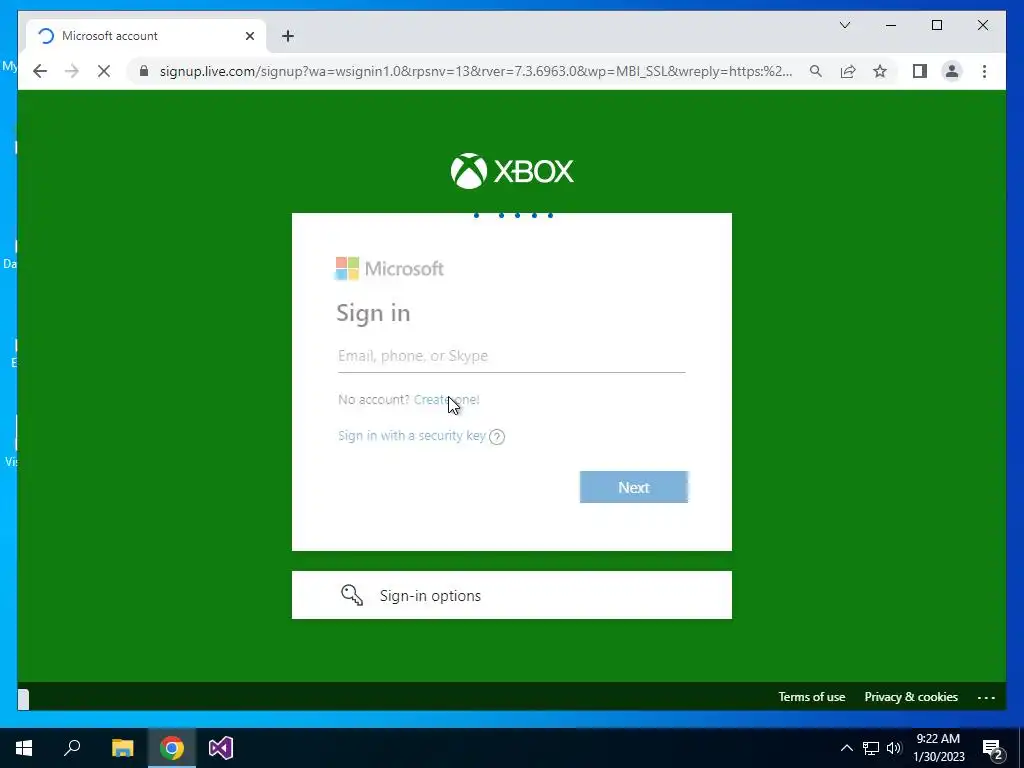1024x768 pixels.
Task: Open the Chrome profile avatar menu
Action: click(x=952, y=71)
